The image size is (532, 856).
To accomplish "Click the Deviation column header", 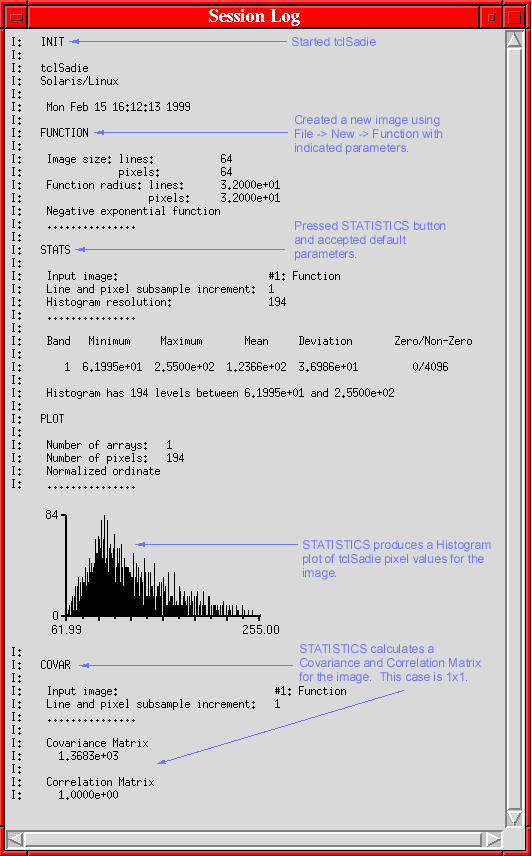I will [x=326, y=341].
